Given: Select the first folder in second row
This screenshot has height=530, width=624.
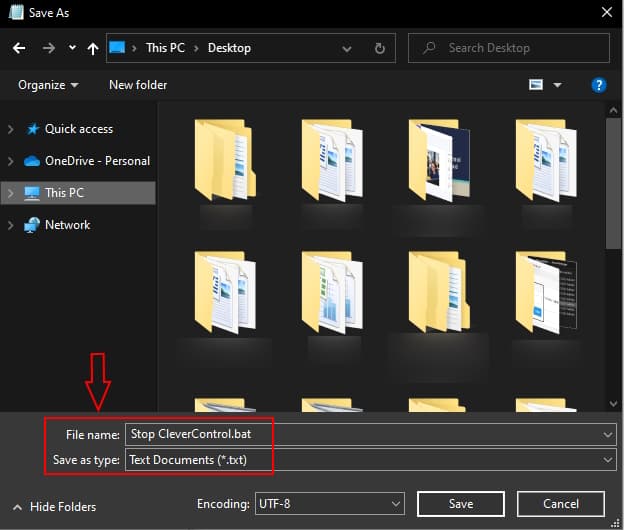Looking at the screenshot, I should pos(225,292).
